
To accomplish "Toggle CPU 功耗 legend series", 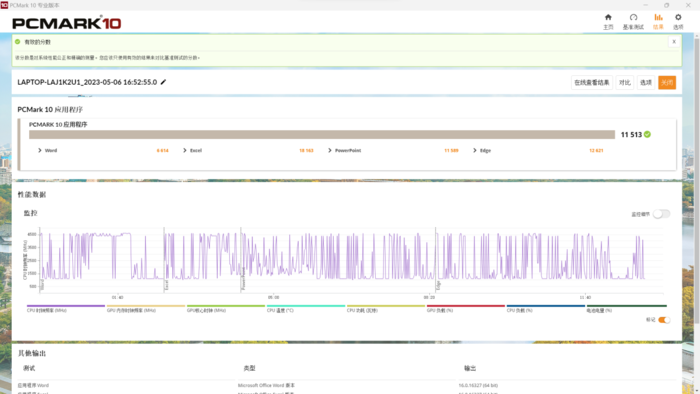I will (386, 309).
